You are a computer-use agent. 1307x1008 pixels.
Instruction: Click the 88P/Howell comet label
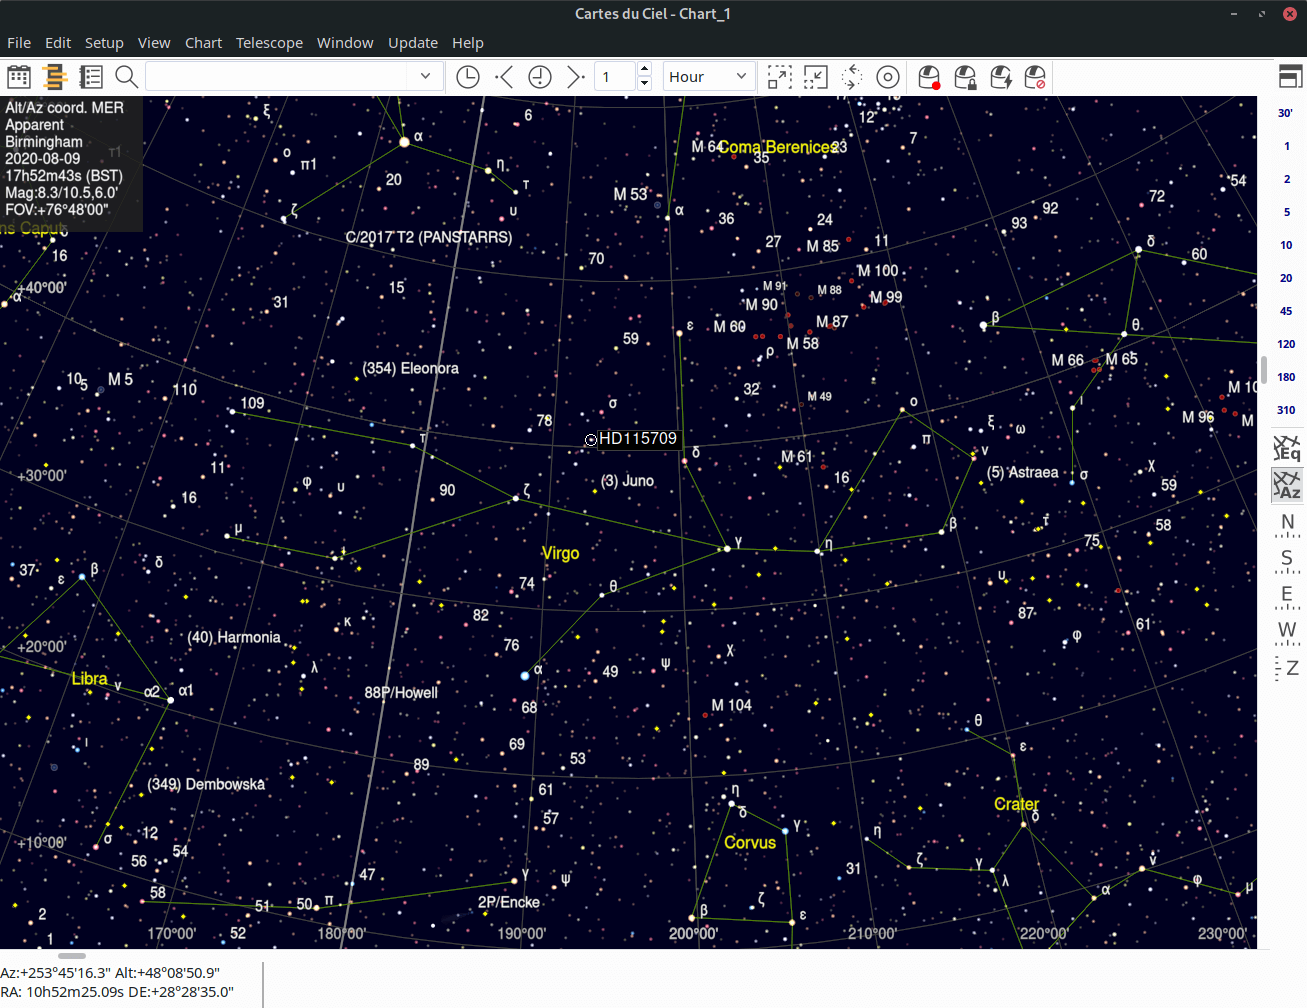[x=401, y=692]
